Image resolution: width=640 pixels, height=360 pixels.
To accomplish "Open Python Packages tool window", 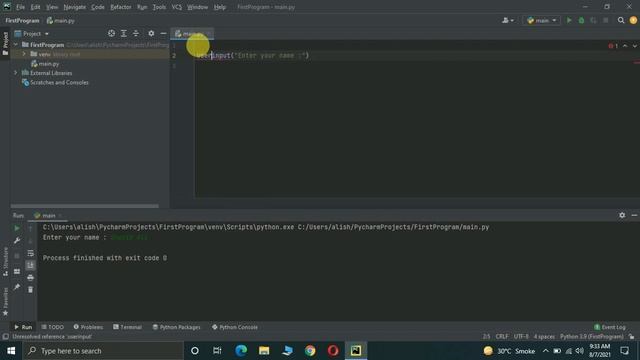I will click(176, 327).
